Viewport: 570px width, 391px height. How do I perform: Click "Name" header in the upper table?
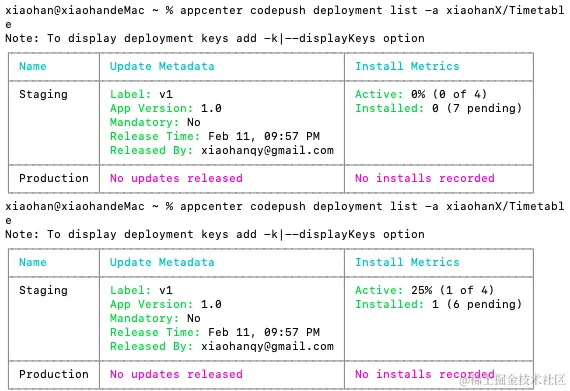[33, 66]
